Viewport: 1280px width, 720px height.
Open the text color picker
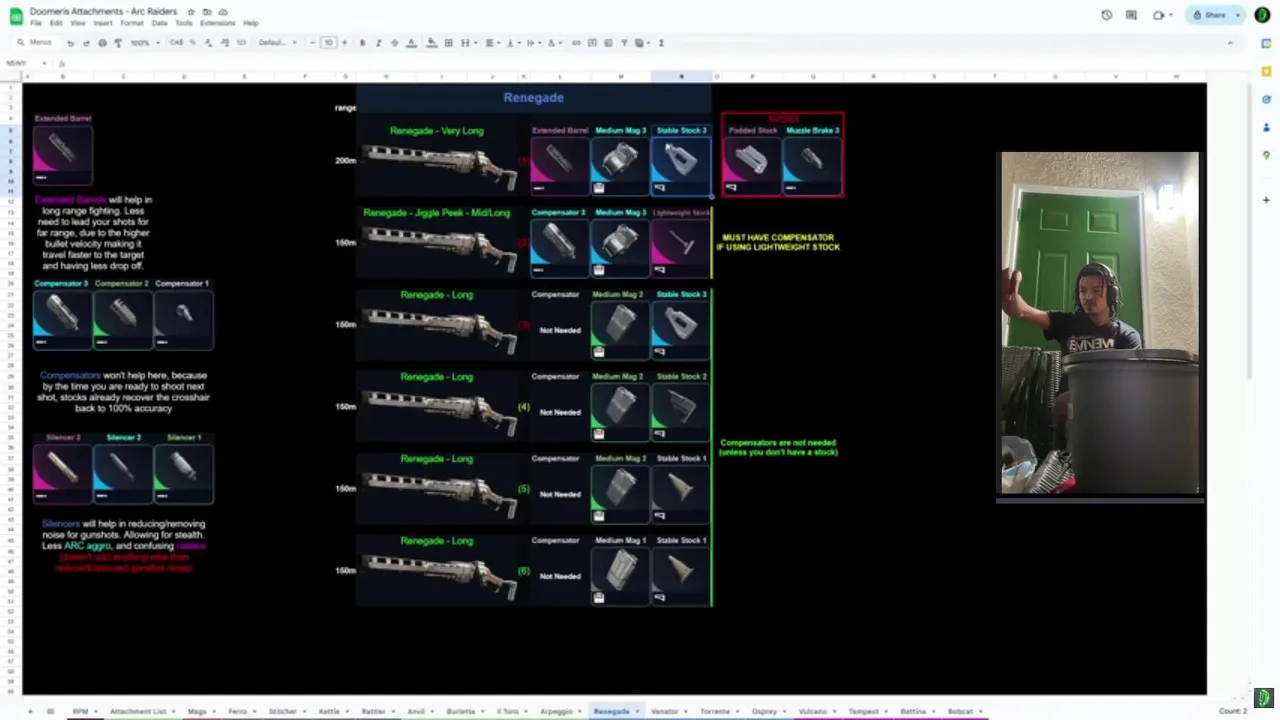412,43
